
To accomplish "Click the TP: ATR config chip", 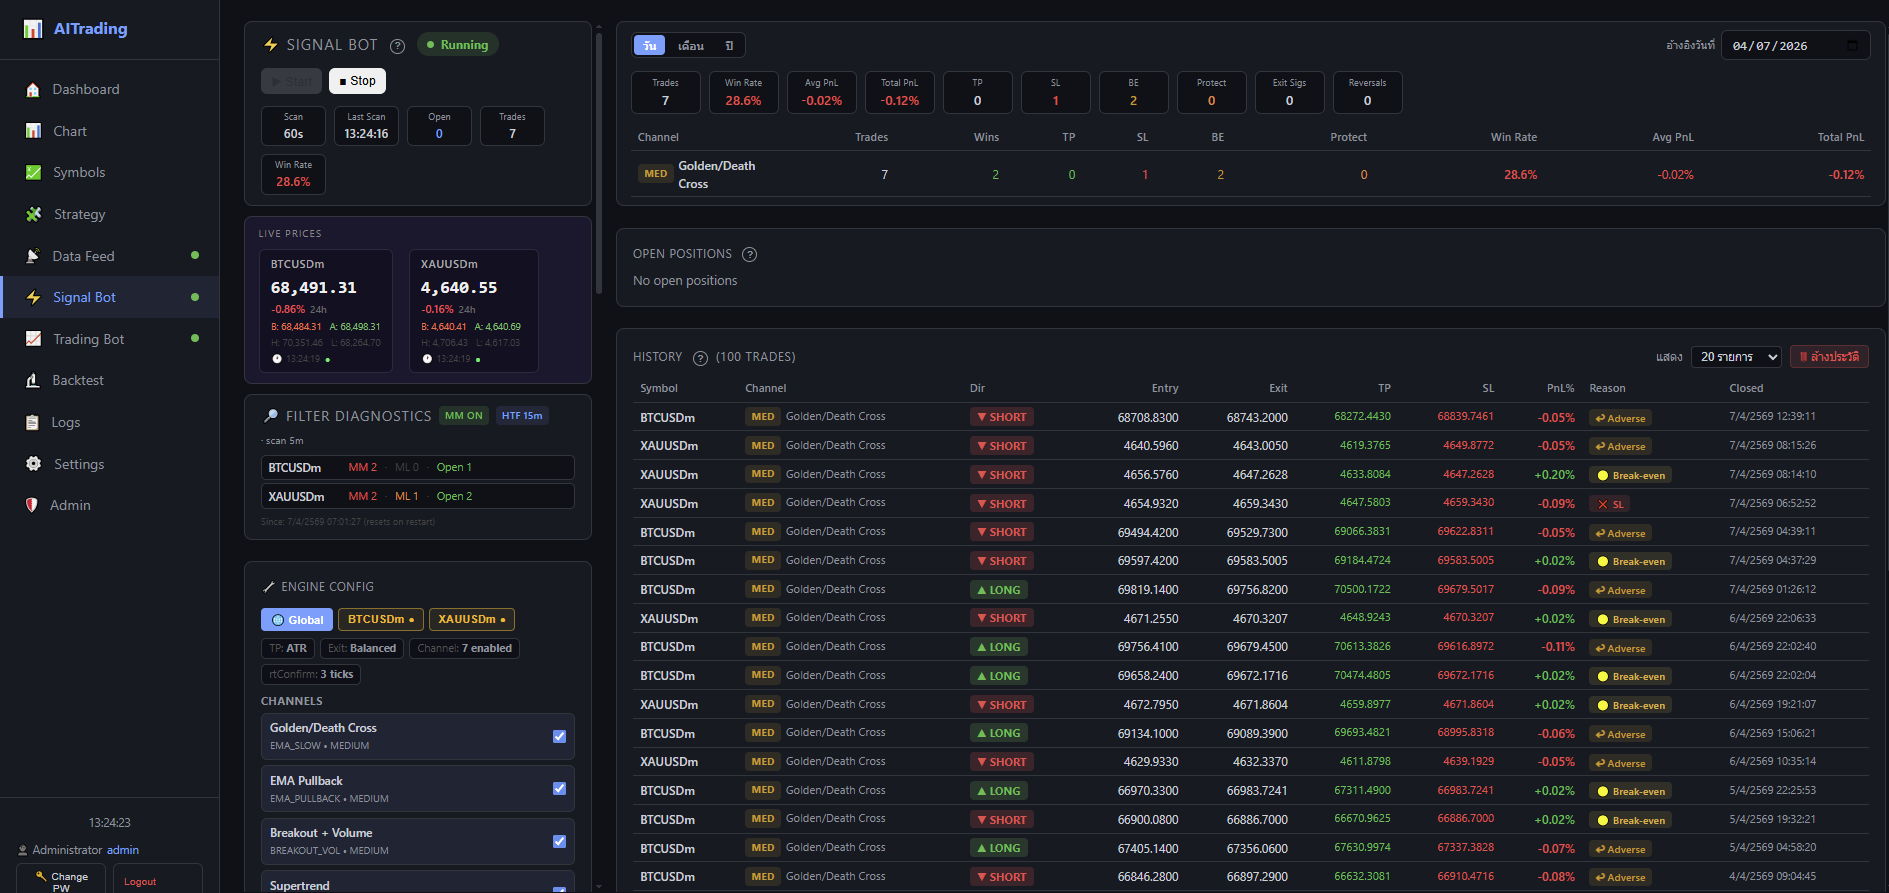I will click(288, 648).
